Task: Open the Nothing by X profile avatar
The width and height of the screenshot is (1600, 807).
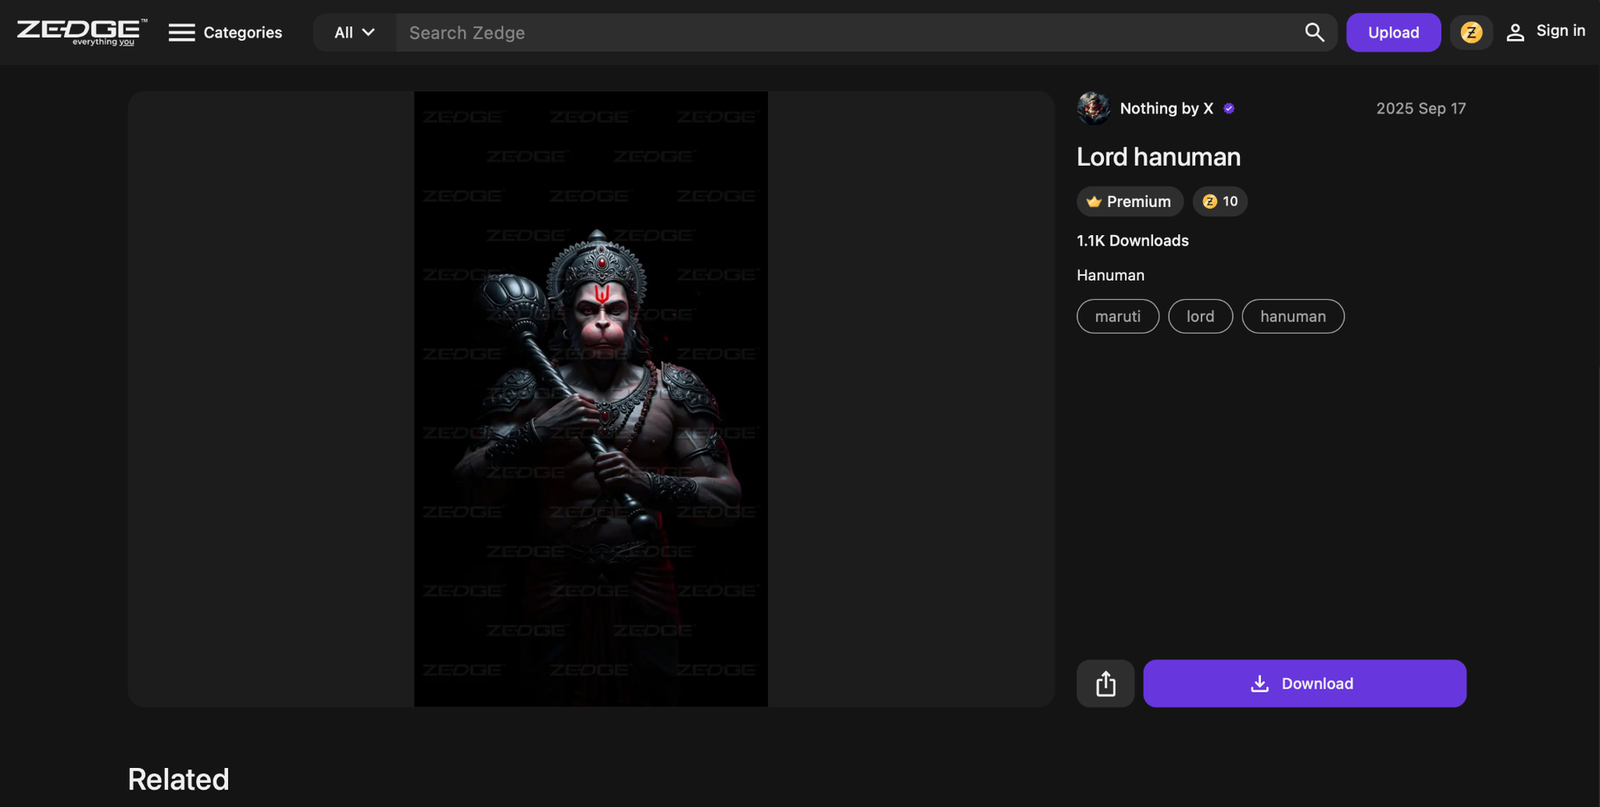Action: click(1093, 108)
